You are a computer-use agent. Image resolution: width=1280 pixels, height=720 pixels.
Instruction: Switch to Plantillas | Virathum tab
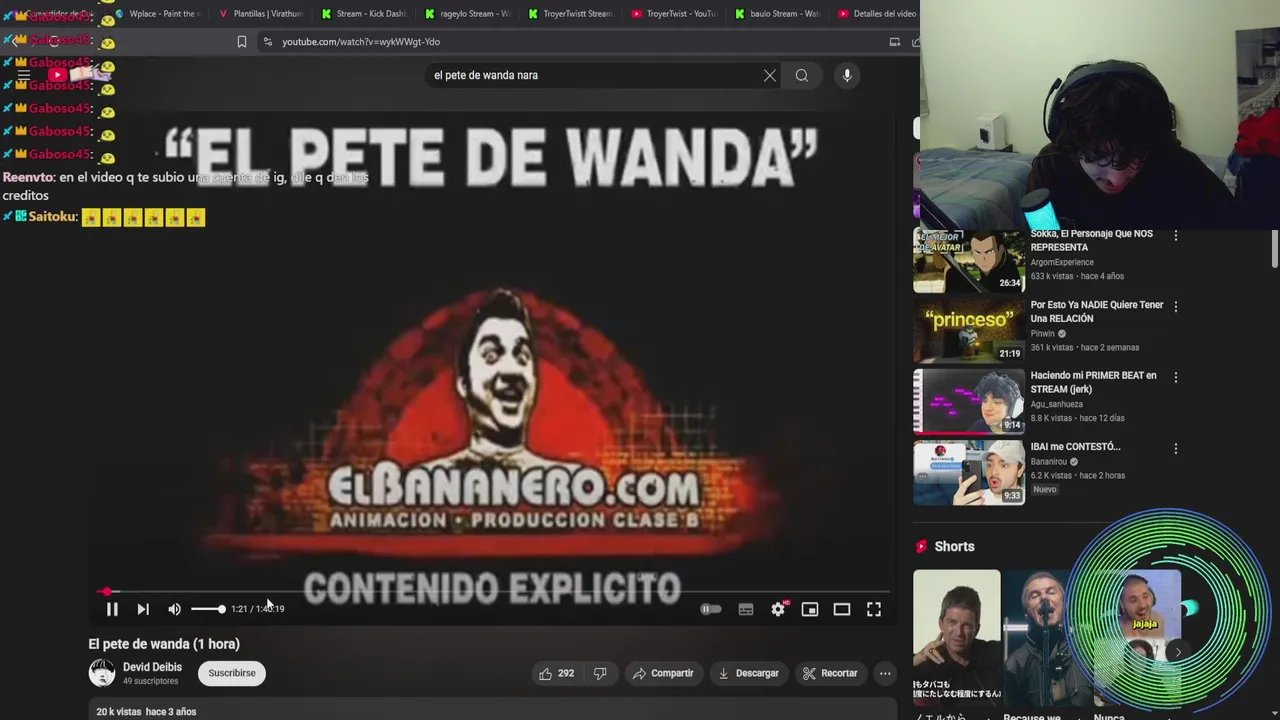coord(260,14)
